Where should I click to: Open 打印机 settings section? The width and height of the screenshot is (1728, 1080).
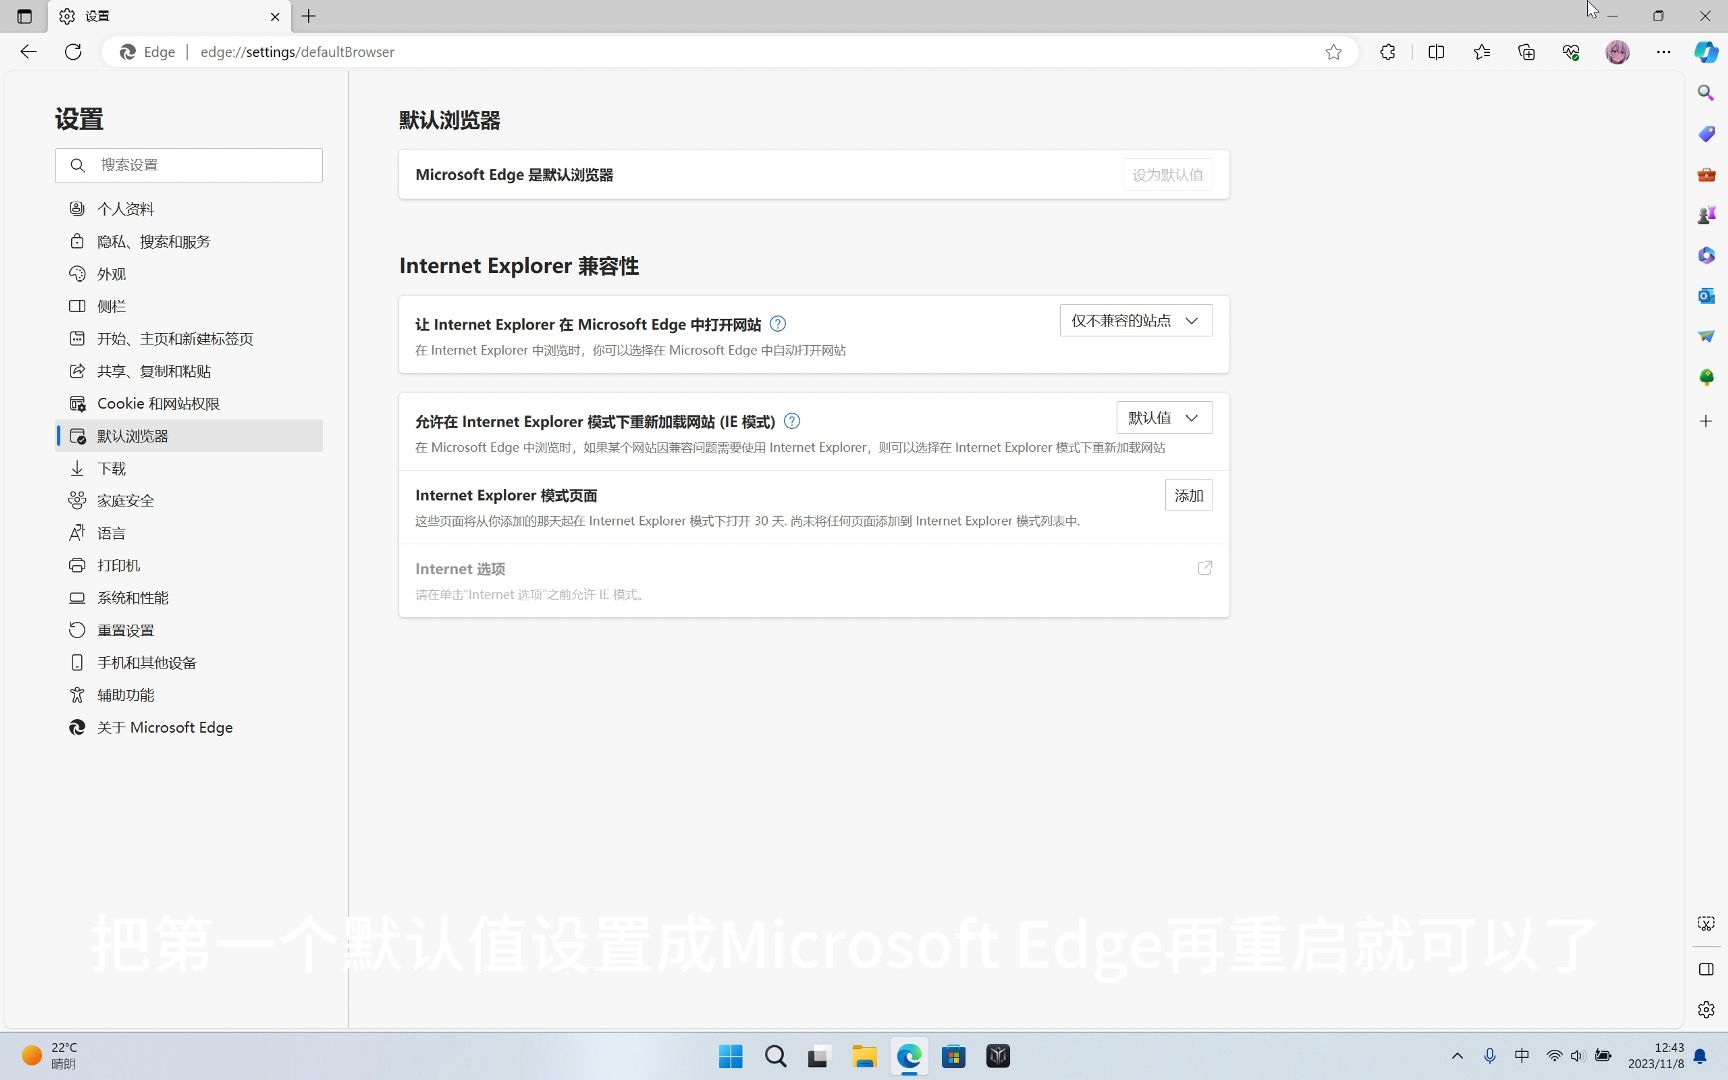(x=189, y=565)
